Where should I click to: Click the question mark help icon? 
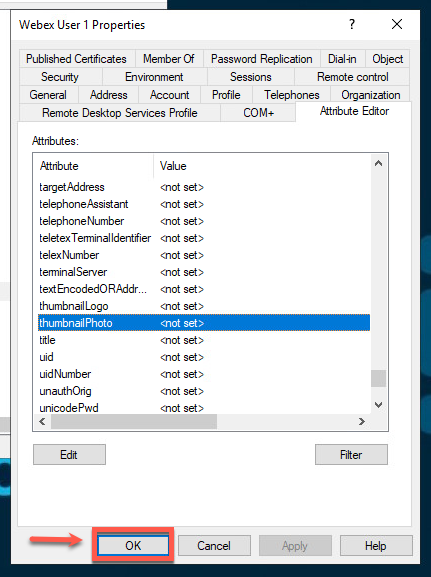(352, 24)
